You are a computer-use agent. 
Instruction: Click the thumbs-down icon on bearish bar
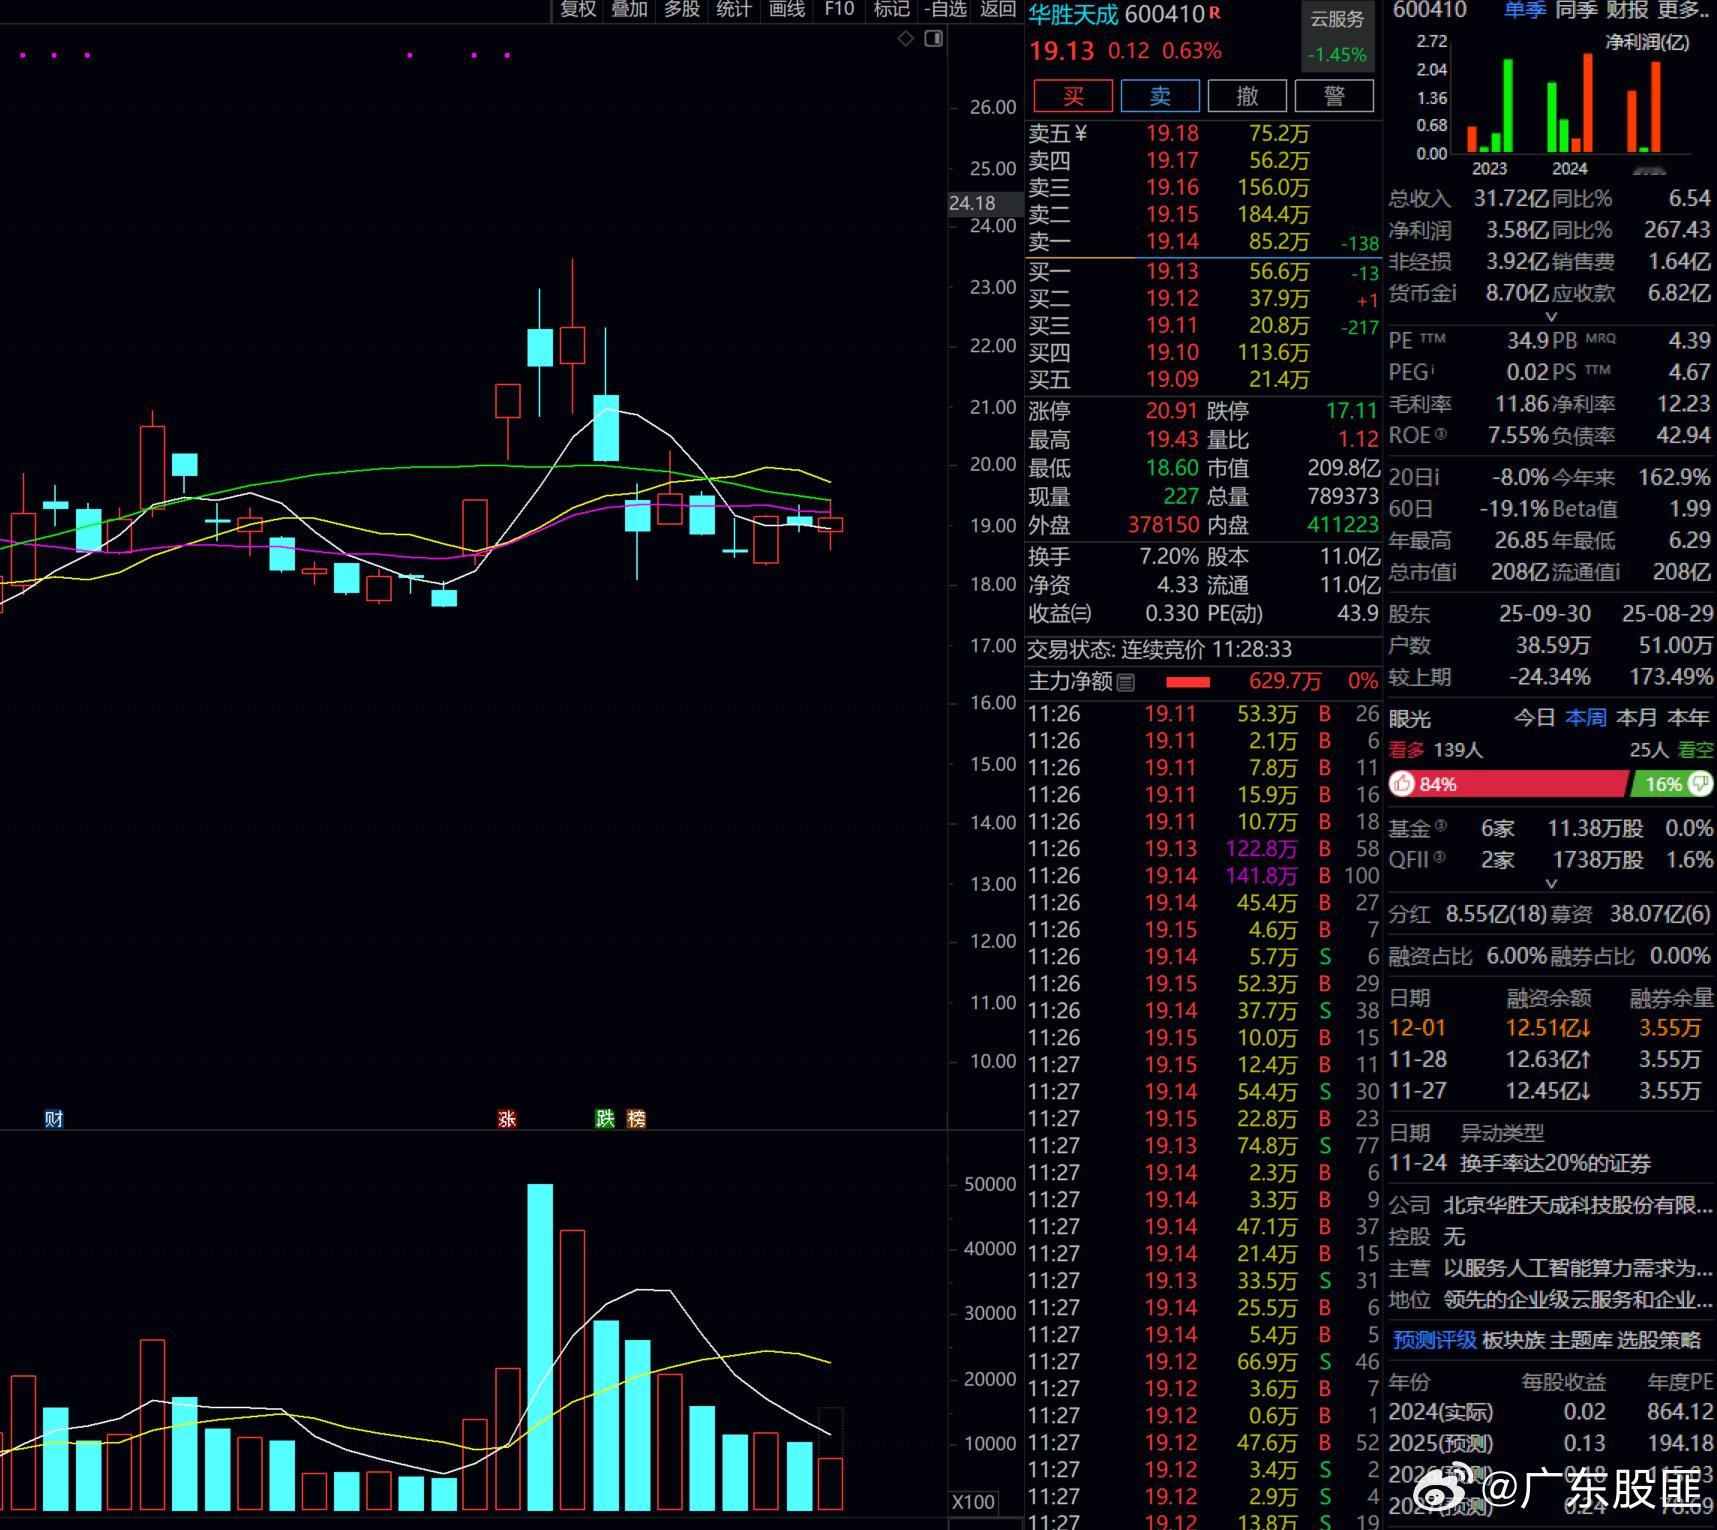click(1700, 783)
